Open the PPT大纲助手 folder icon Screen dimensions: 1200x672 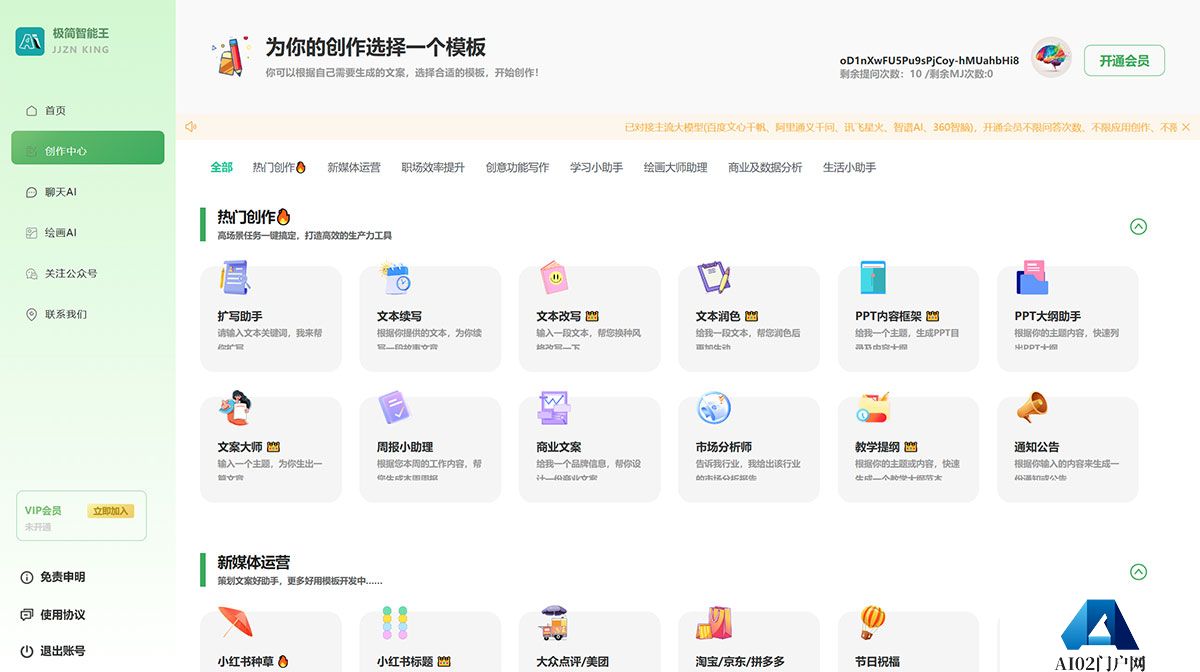(1032, 278)
